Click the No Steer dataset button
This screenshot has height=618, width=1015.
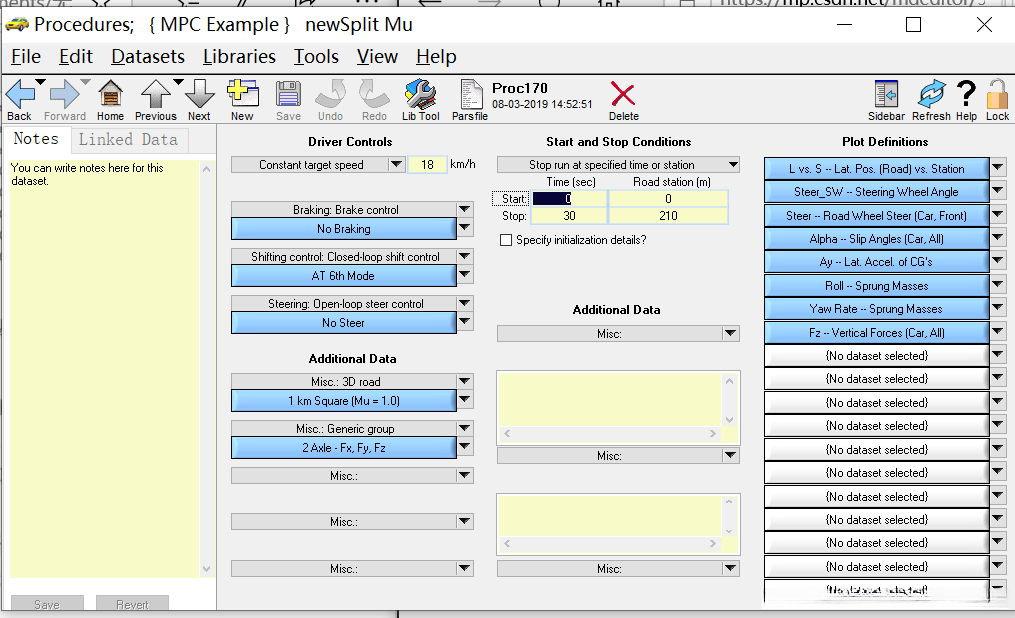343,323
